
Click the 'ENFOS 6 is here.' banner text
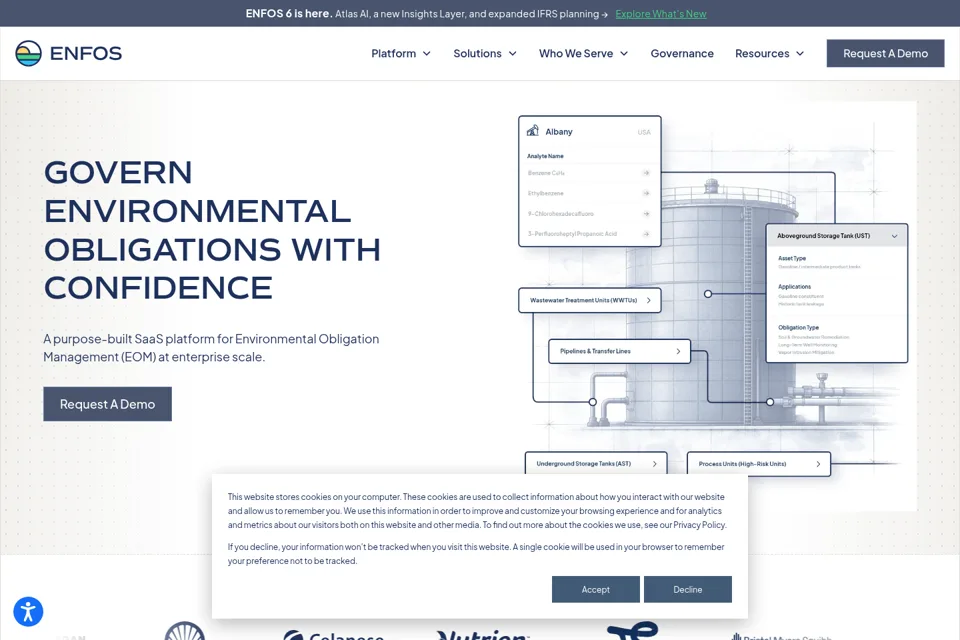(289, 13)
